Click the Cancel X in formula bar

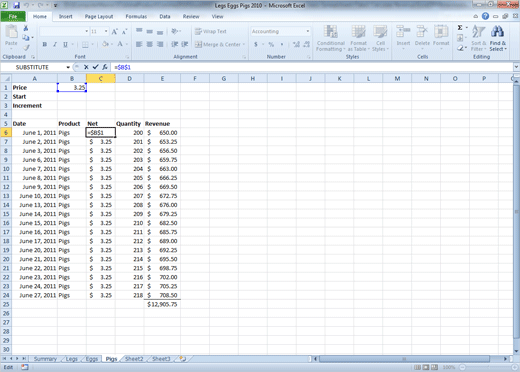tap(86, 67)
